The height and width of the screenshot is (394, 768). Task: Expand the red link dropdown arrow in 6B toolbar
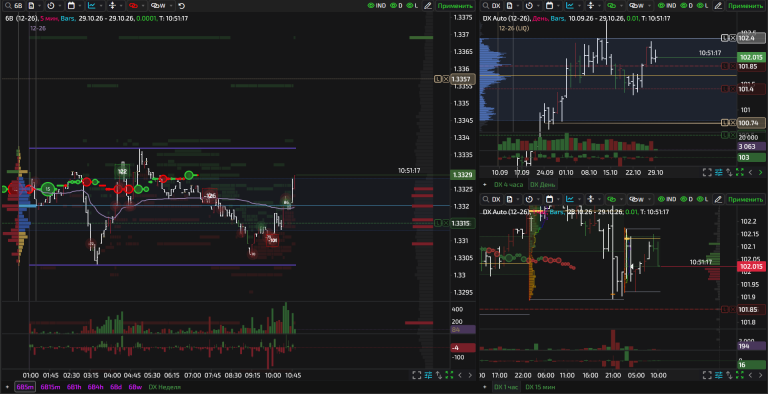(142, 6)
